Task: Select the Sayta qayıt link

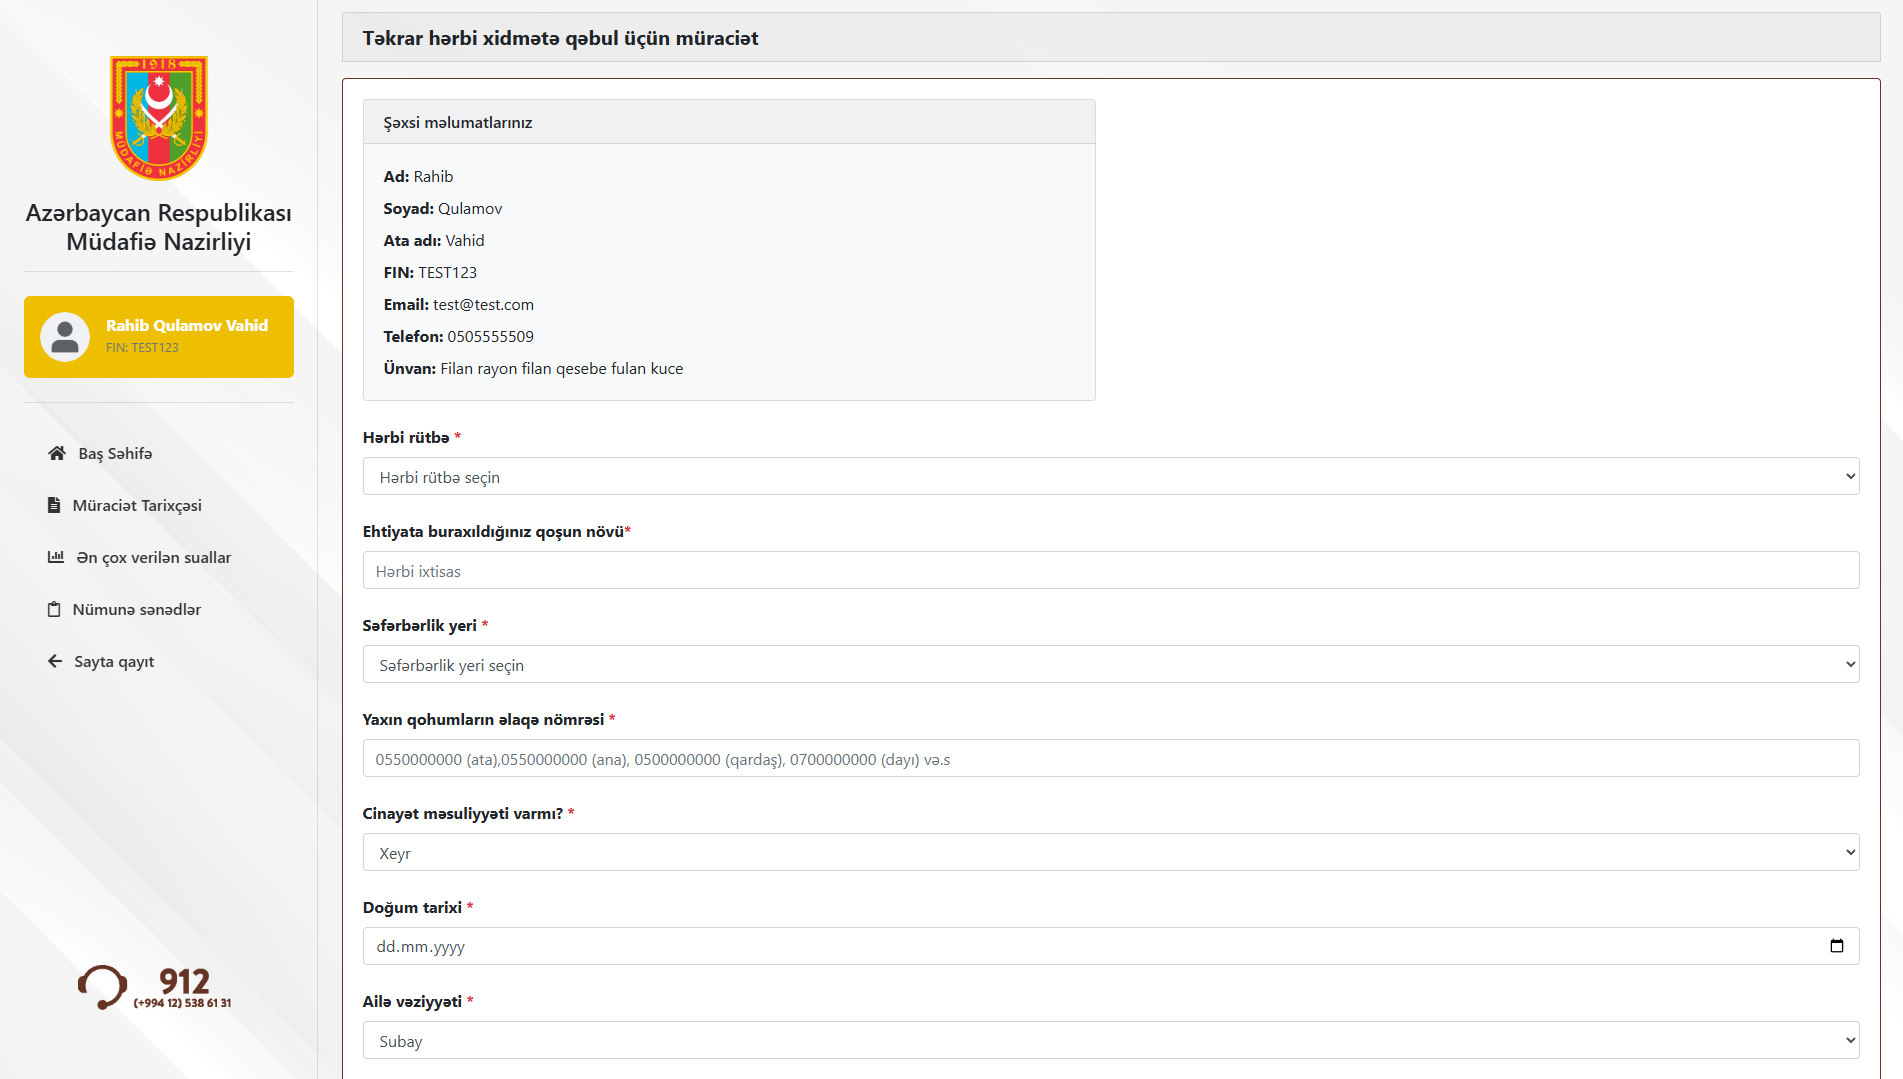Action: pos(114,661)
